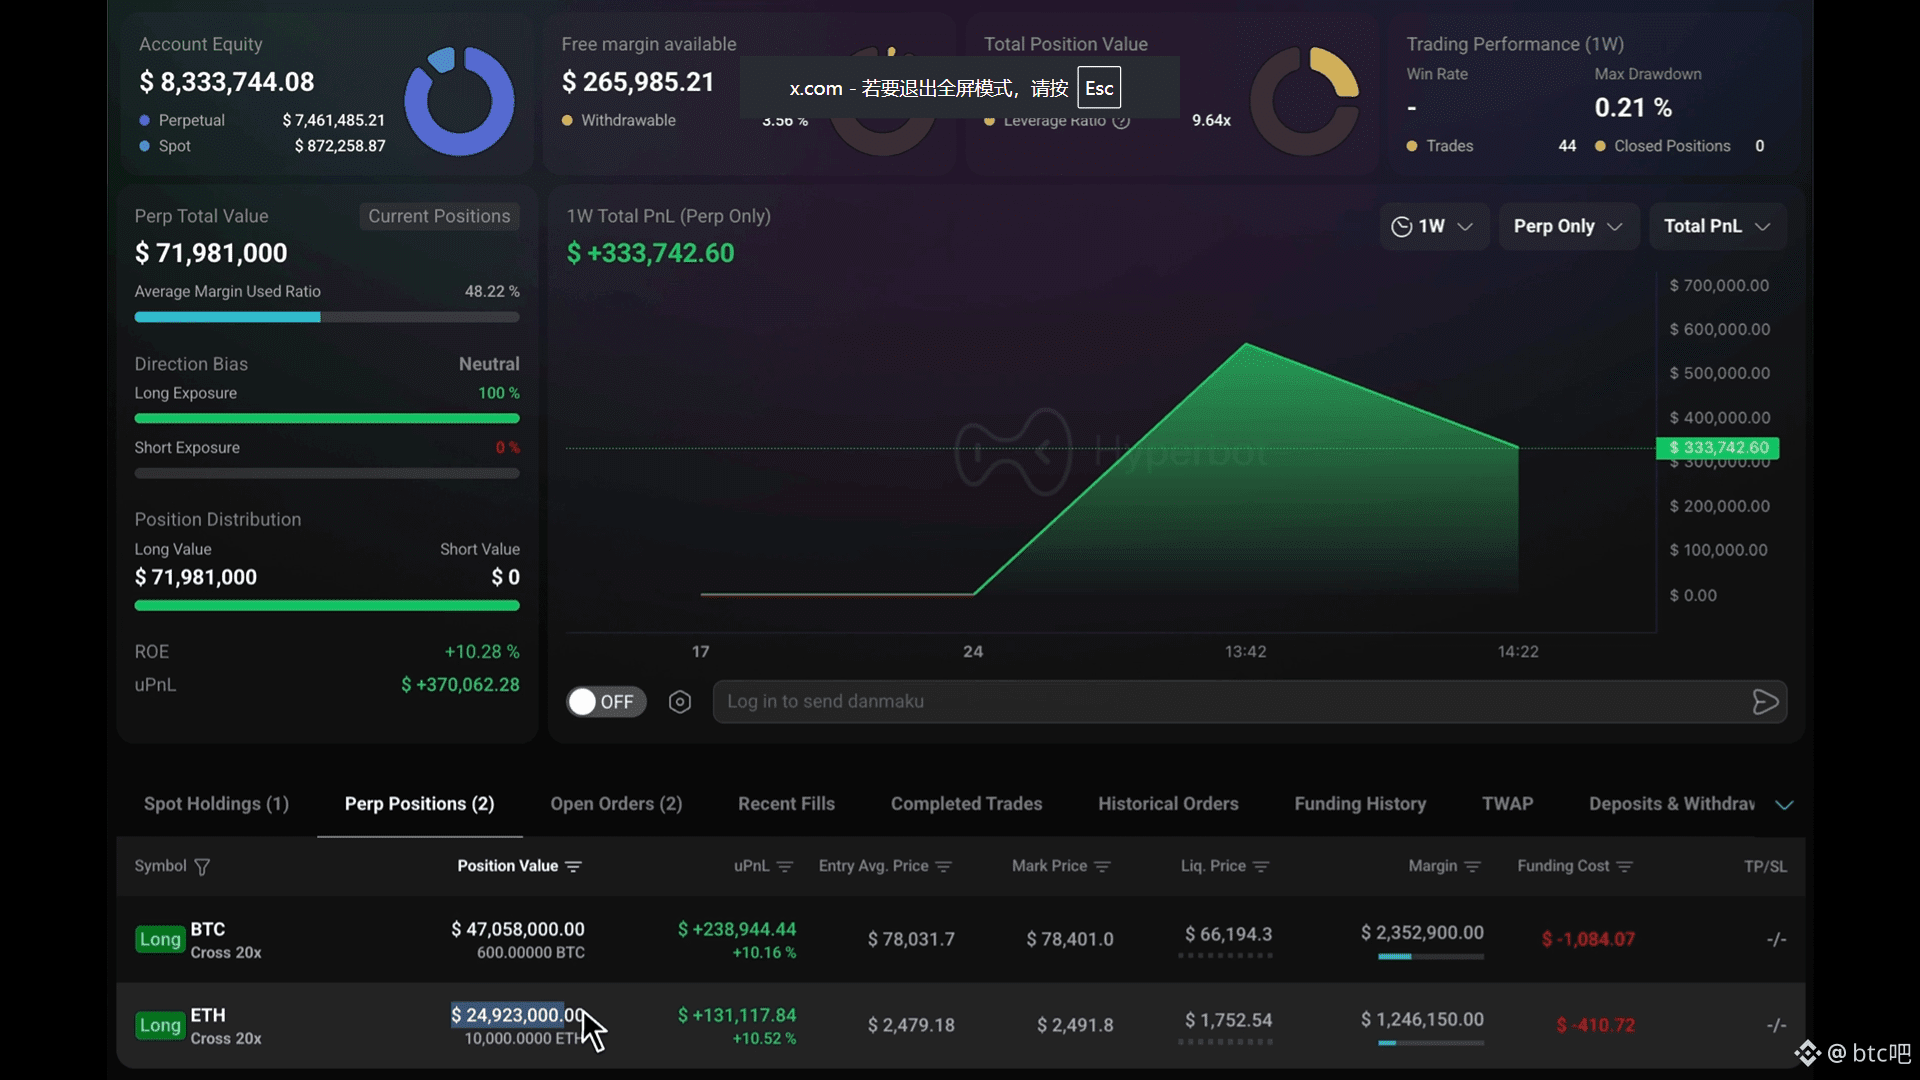
Task: Switch to Open Orders (2) tab
Action: point(616,804)
